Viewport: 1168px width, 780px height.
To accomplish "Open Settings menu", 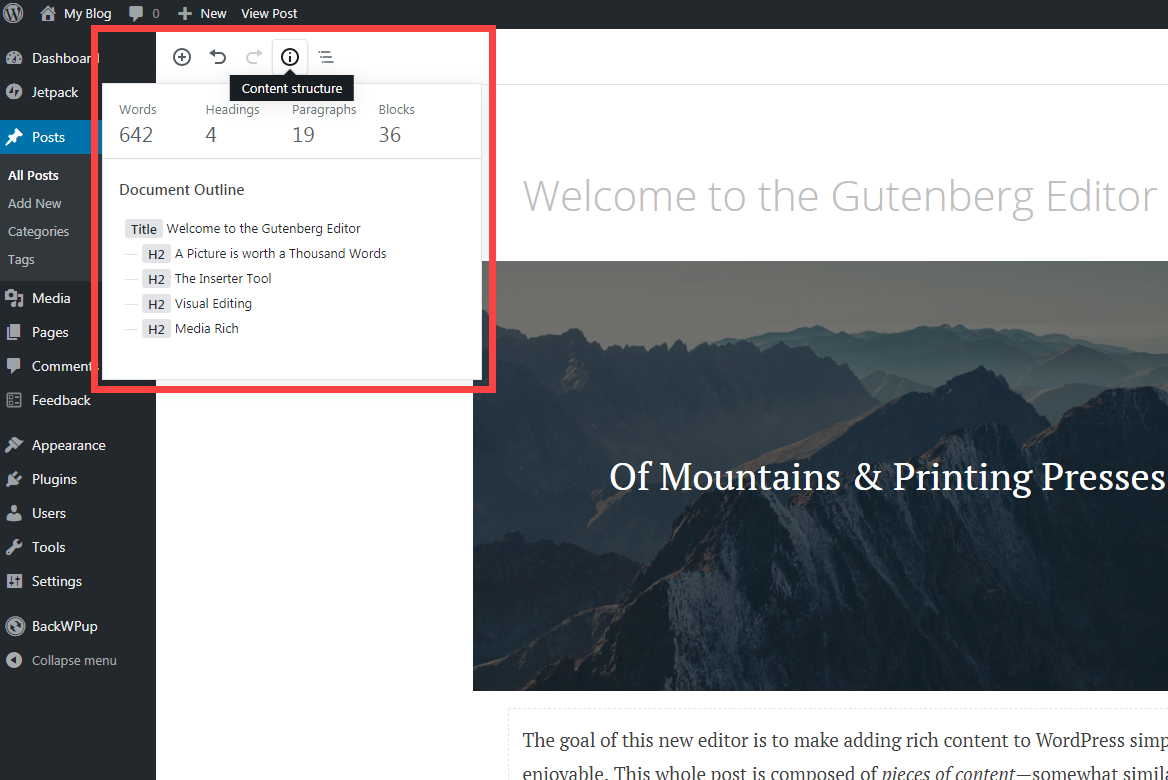I will click(x=57, y=581).
